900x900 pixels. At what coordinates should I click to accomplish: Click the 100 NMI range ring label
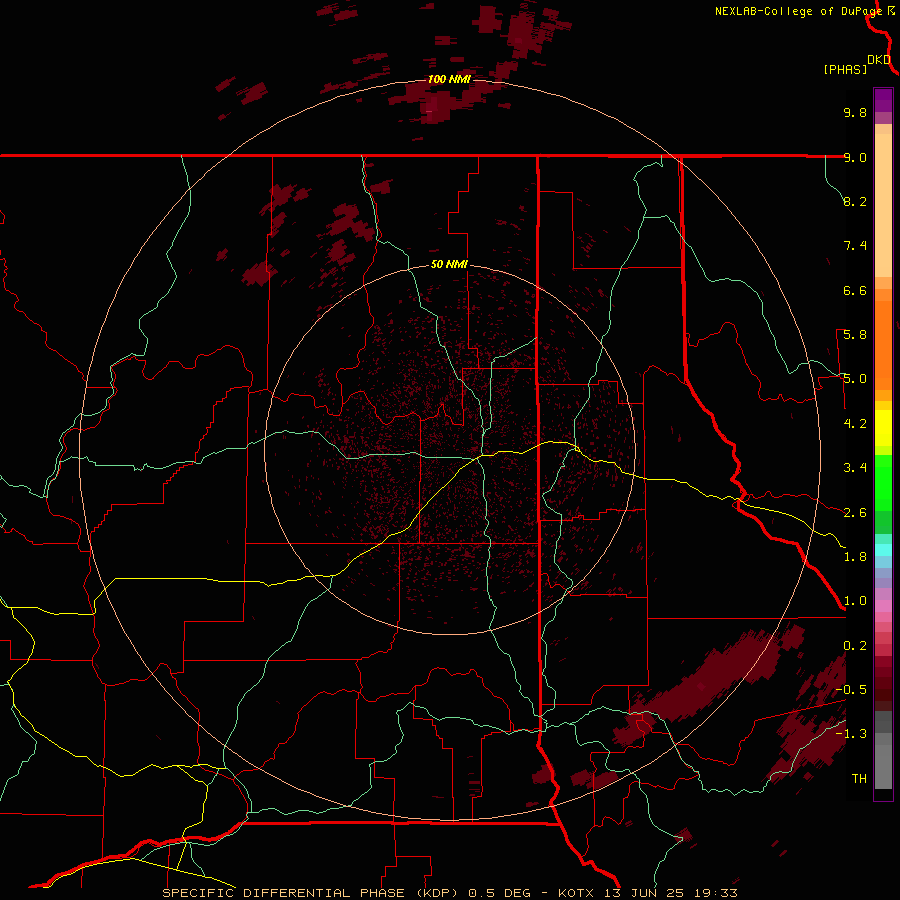pyautogui.click(x=449, y=79)
